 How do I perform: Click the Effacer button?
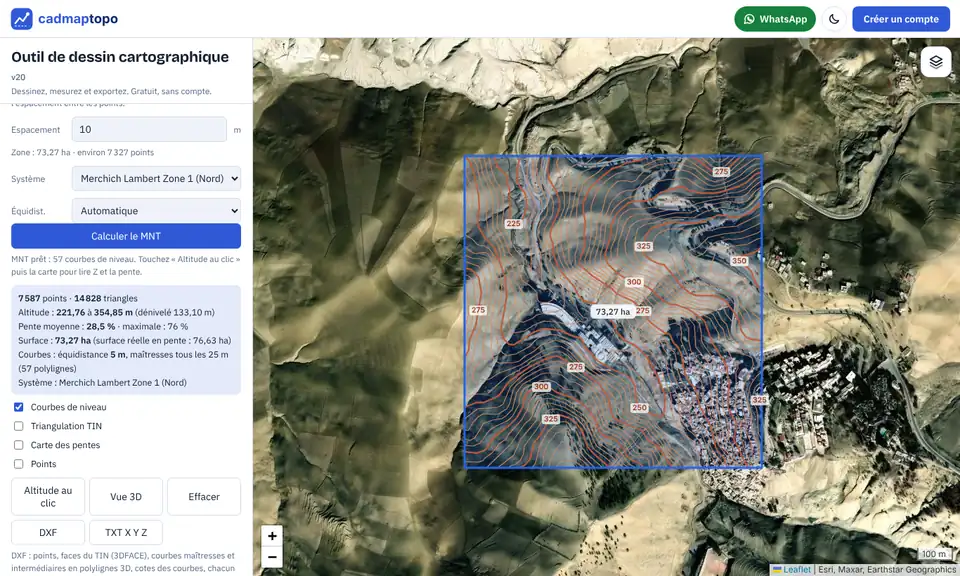(x=204, y=496)
